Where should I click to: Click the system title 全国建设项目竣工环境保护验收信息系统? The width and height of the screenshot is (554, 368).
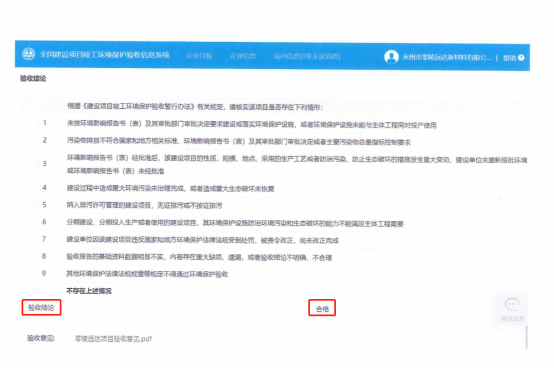pyautogui.click(x=105, y=55)
